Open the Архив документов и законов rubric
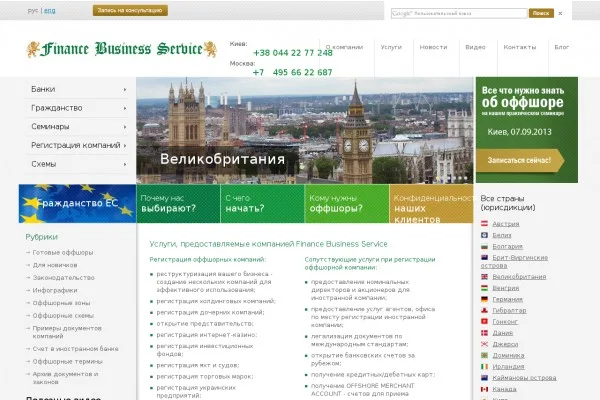Screen dimensions: 600x400 point(65,378)
